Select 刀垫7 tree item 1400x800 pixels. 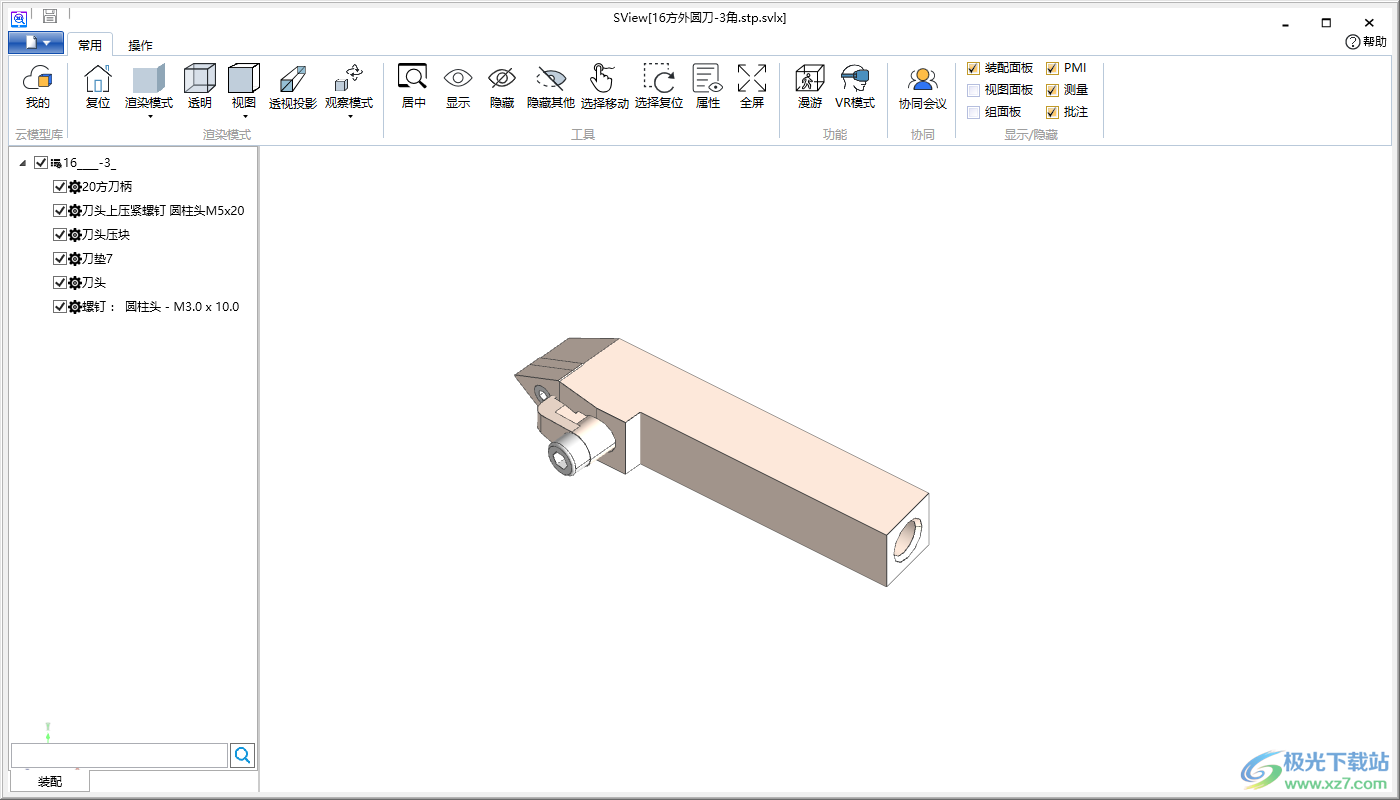[x=97, y=258]
